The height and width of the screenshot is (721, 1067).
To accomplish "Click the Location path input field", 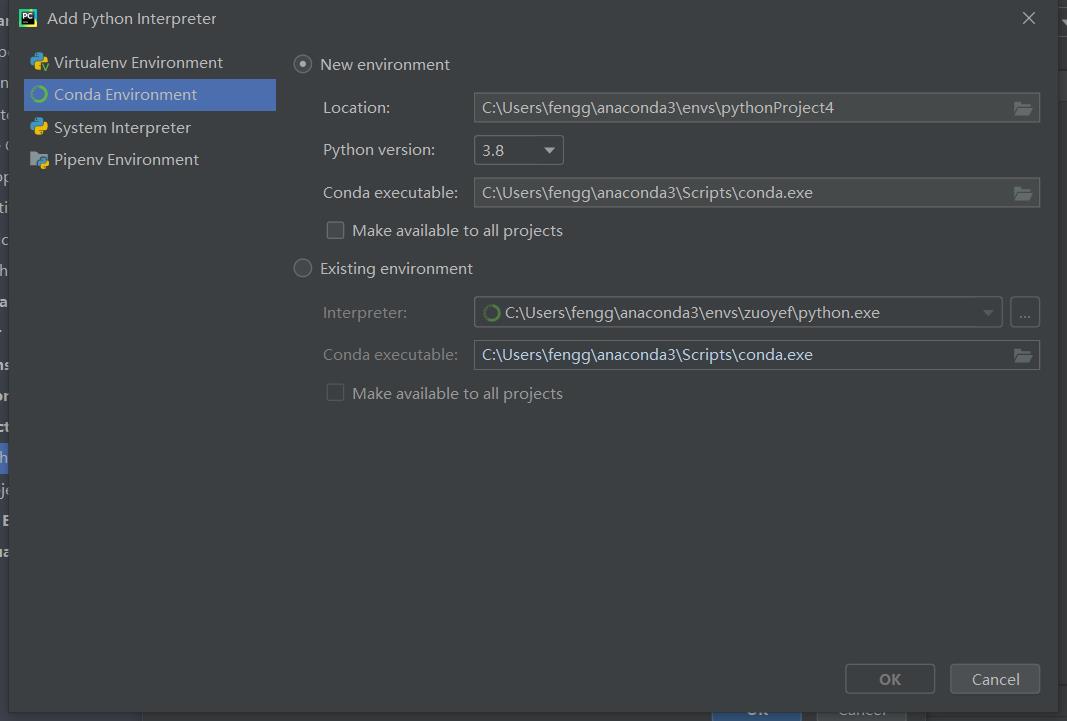I will click(x=757, y=107).
